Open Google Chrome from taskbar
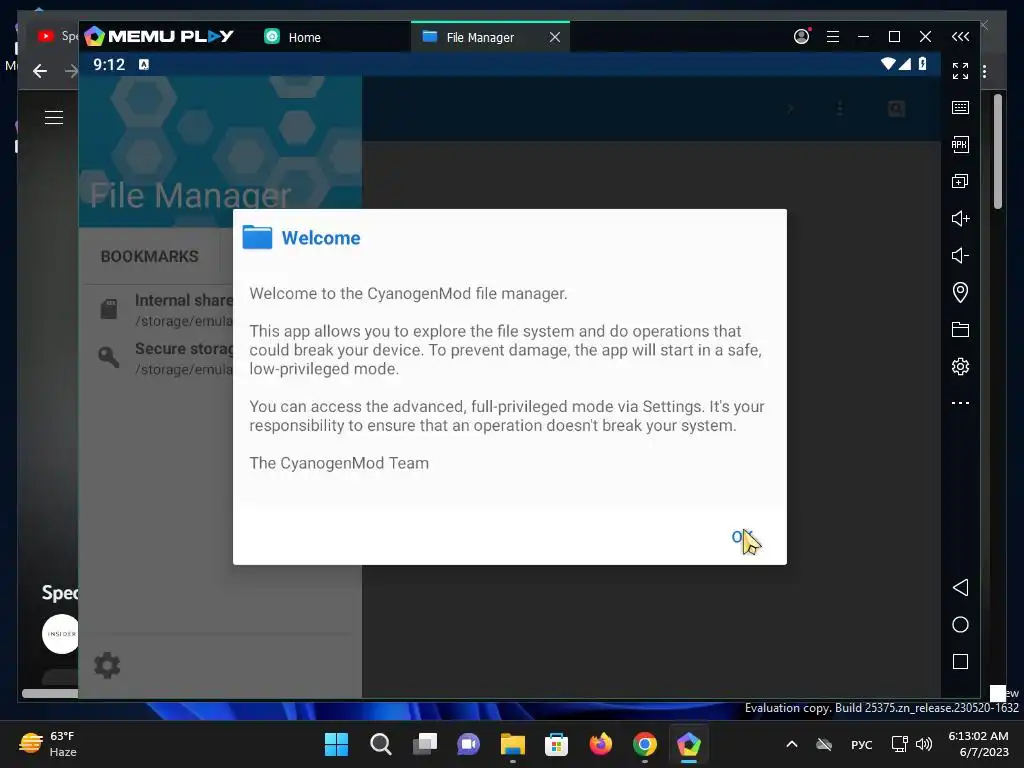Image resolution: width=1024 pixels, height=768 pixels. tap(645, 744)
